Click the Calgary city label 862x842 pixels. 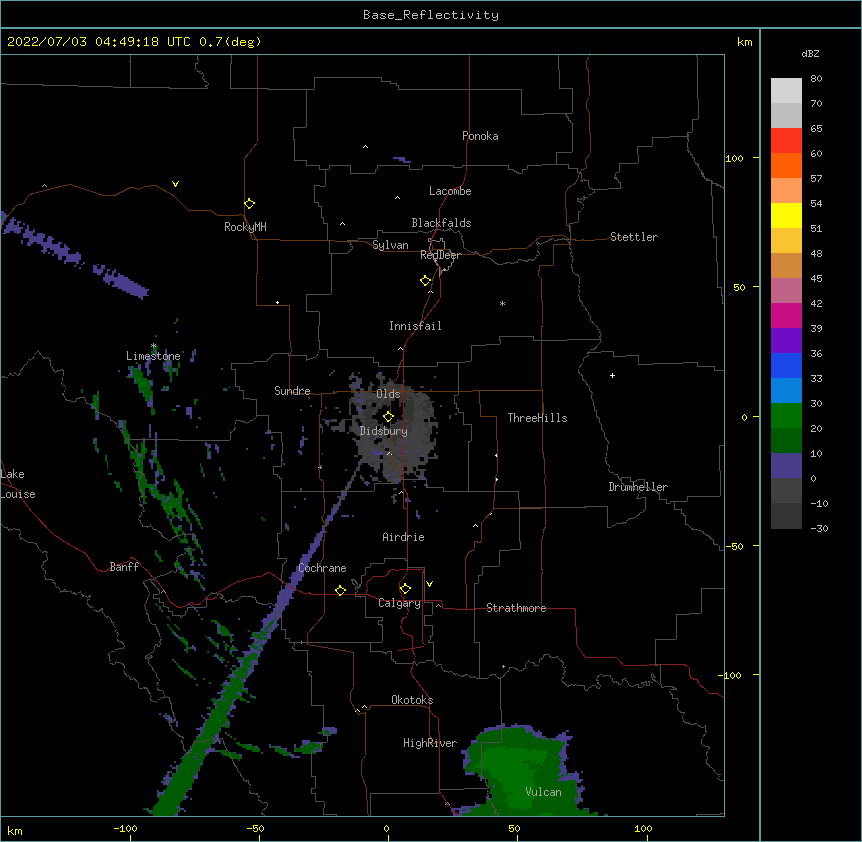pos(399,603)
